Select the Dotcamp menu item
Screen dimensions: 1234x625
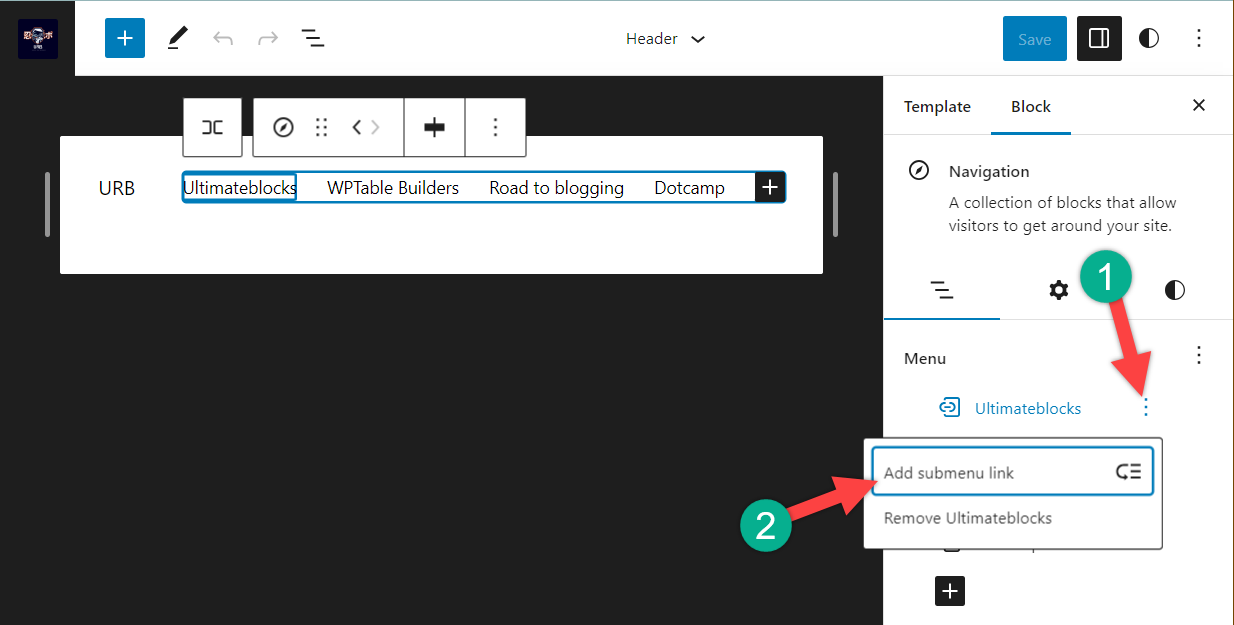[x=689, y=188]
